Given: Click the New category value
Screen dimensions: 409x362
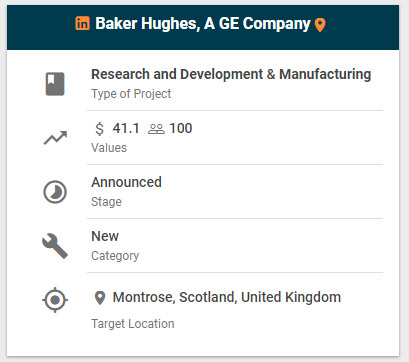Looking at the screenshot, I should tap(105, 236).
